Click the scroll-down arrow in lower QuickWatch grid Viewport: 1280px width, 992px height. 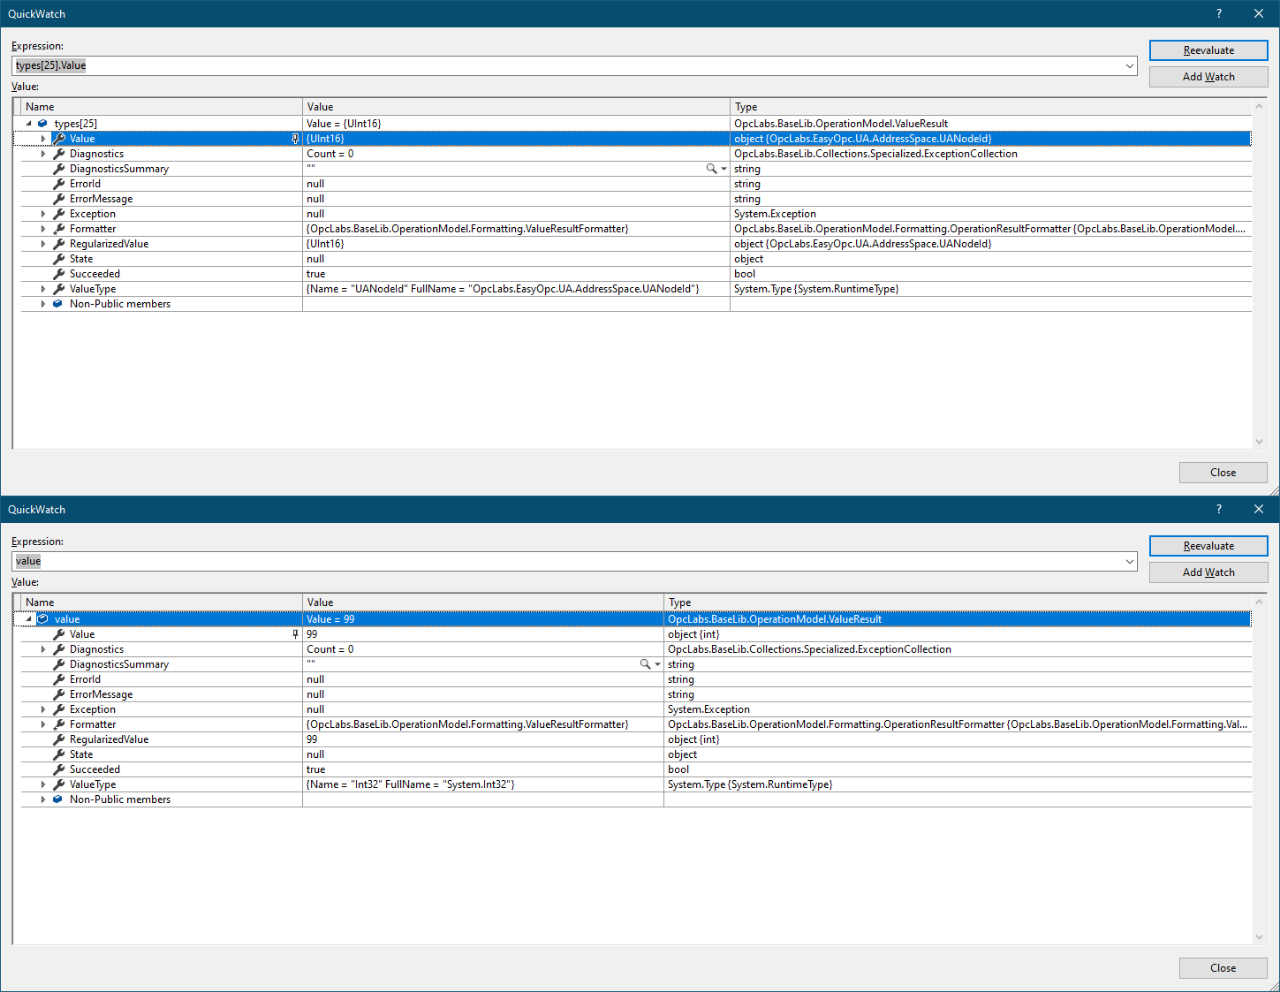(x=1259, y=937)
